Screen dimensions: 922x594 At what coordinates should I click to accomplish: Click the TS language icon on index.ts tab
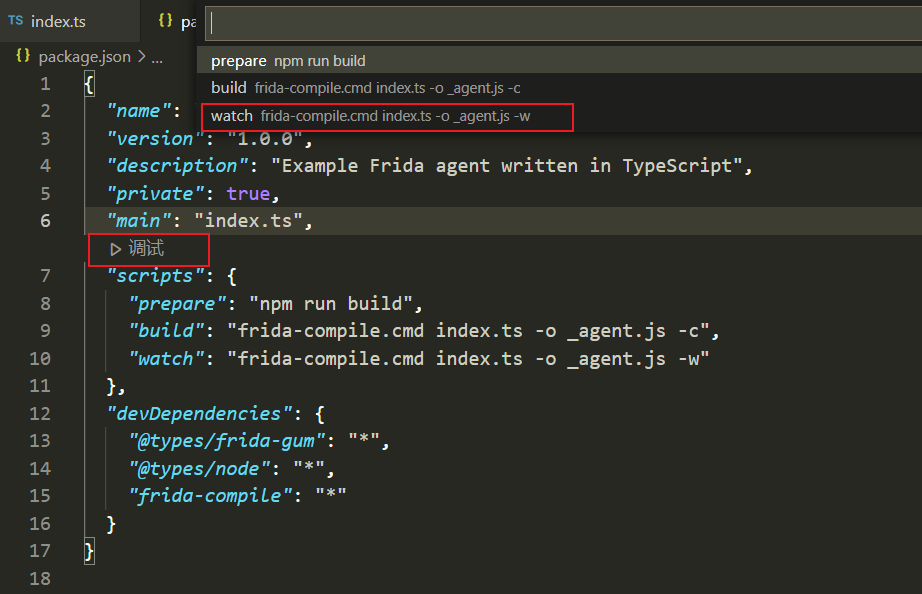pos(14,20)
